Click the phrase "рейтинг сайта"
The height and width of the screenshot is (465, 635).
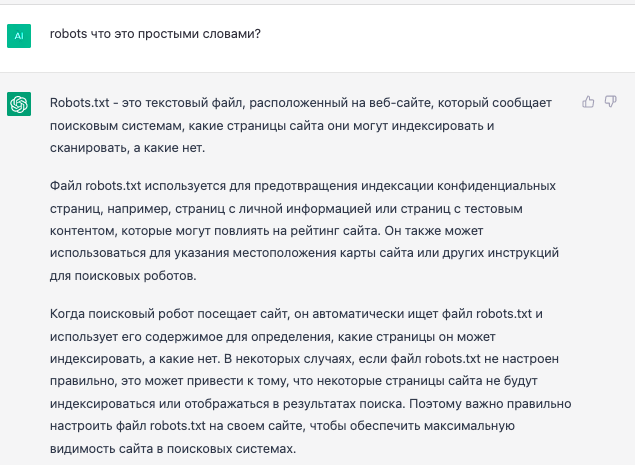tap(336, 231)
